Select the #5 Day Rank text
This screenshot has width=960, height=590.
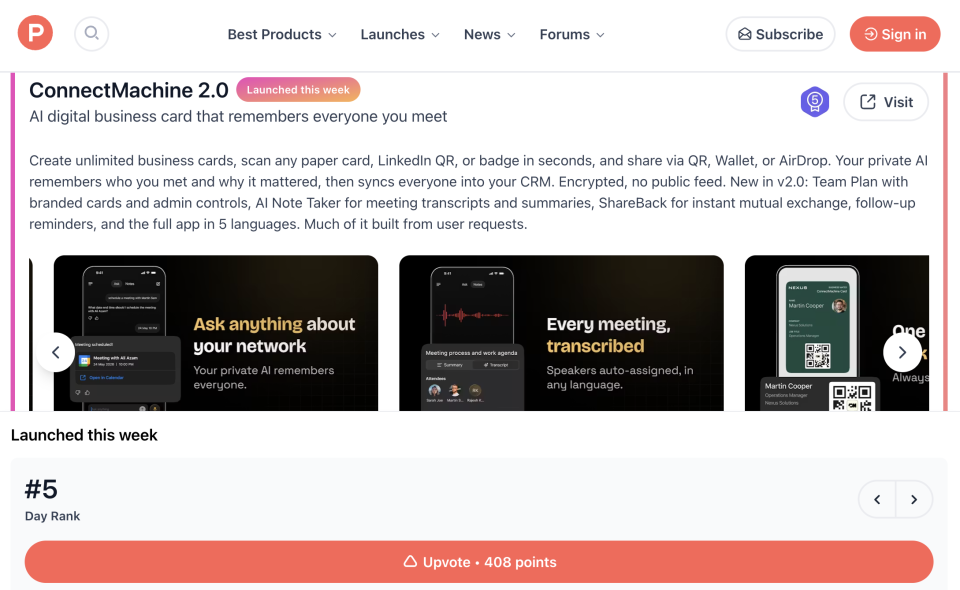click(52, 499)
